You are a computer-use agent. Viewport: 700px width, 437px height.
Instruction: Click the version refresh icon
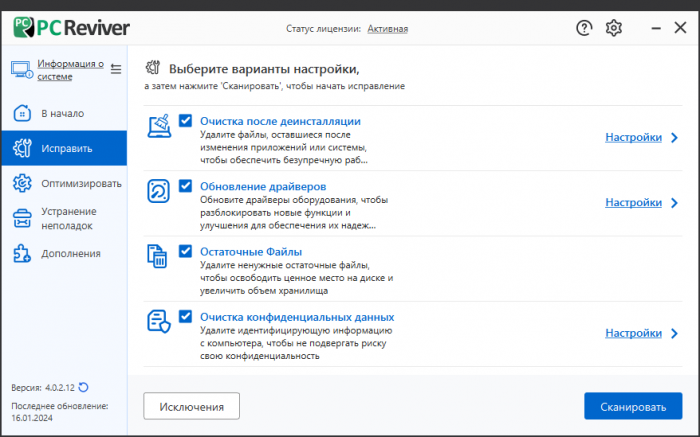pyautogui.click(x=83, y=387)
